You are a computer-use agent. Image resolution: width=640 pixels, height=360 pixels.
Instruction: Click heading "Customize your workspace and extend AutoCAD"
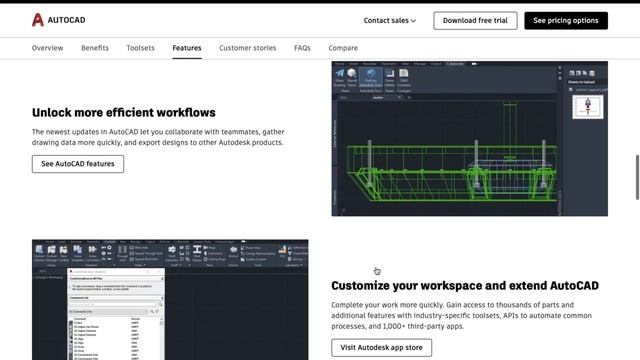pyautogui.click(x=465, y=285)
